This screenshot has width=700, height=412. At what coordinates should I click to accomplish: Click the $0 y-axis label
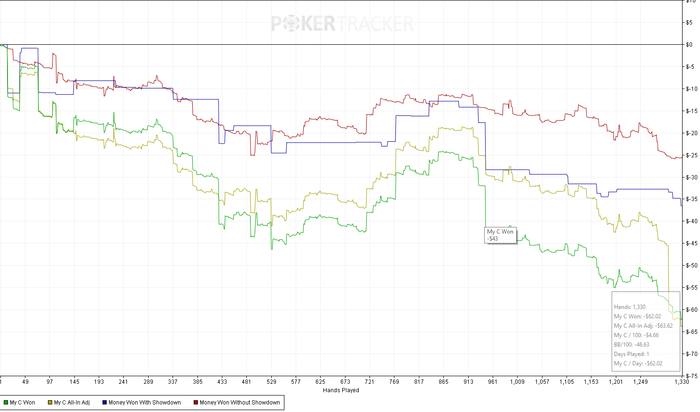(689, 44)
